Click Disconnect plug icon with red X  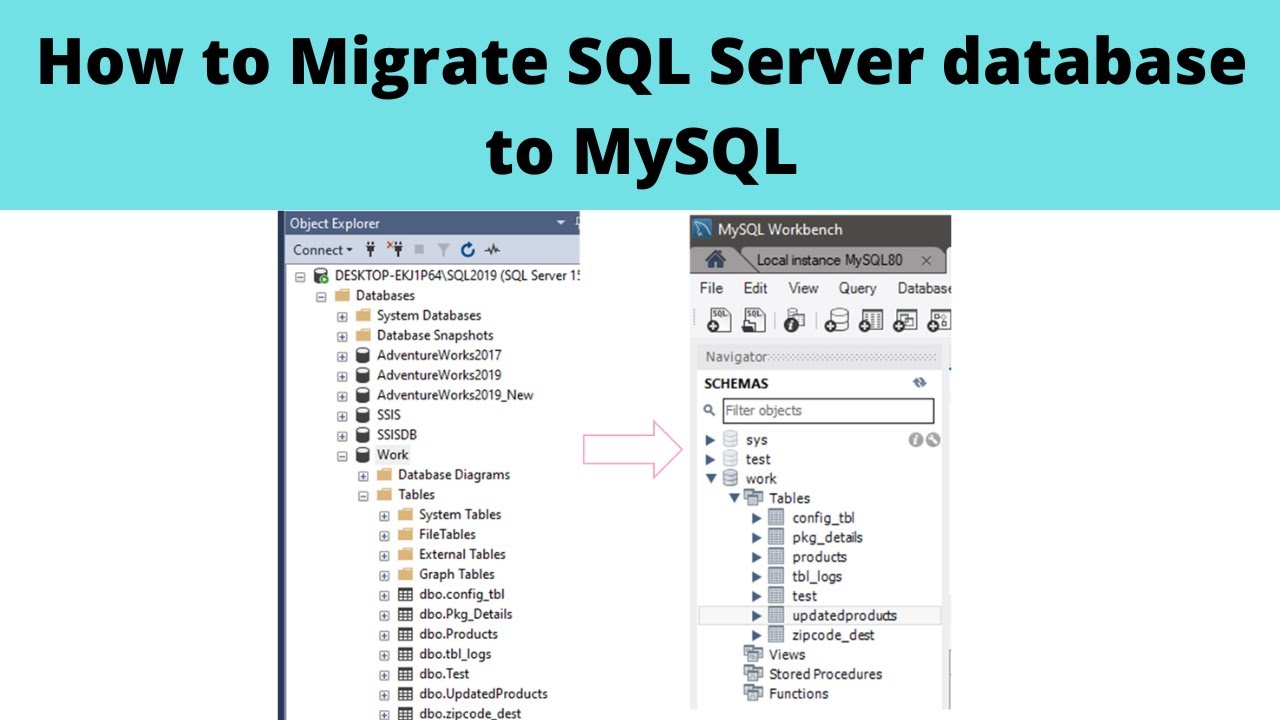(x=394, y=250)
